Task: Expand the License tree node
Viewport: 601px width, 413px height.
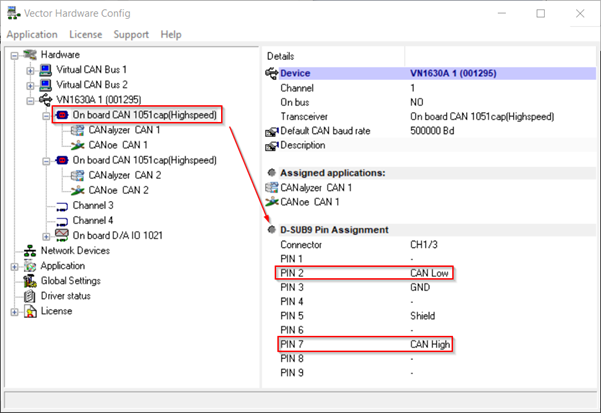Action: (x=15, y=311)
